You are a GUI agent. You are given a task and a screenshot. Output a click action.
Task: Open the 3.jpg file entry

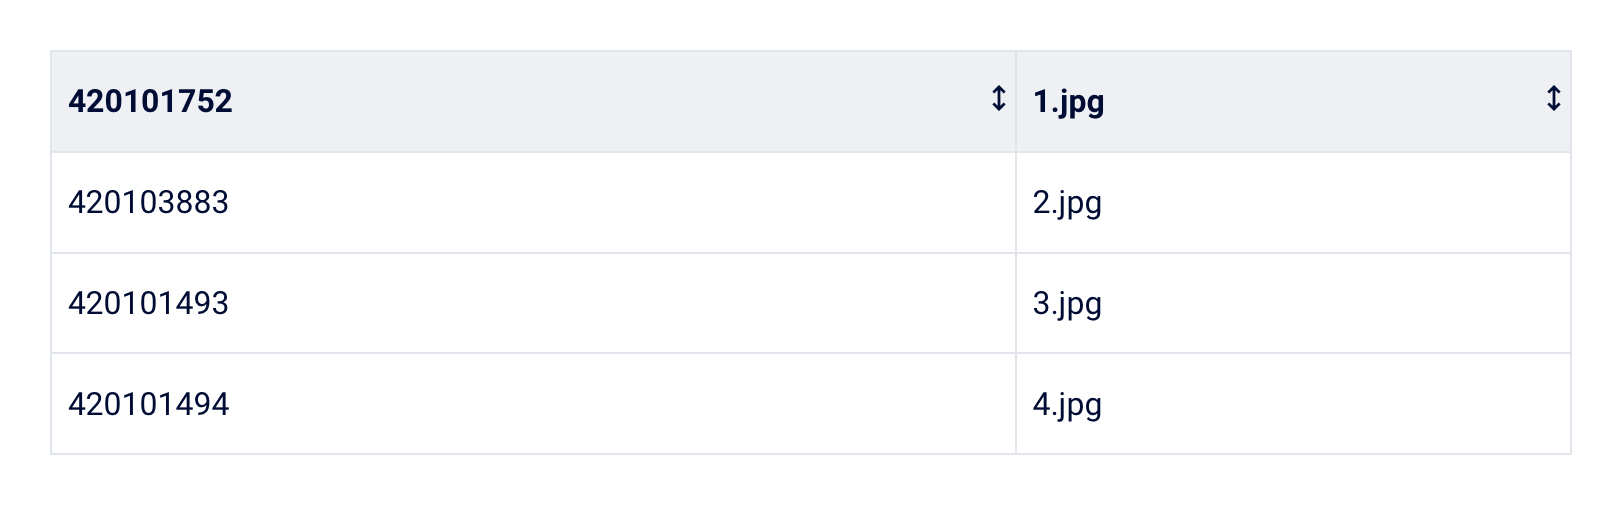click(x=1067, y=303)
